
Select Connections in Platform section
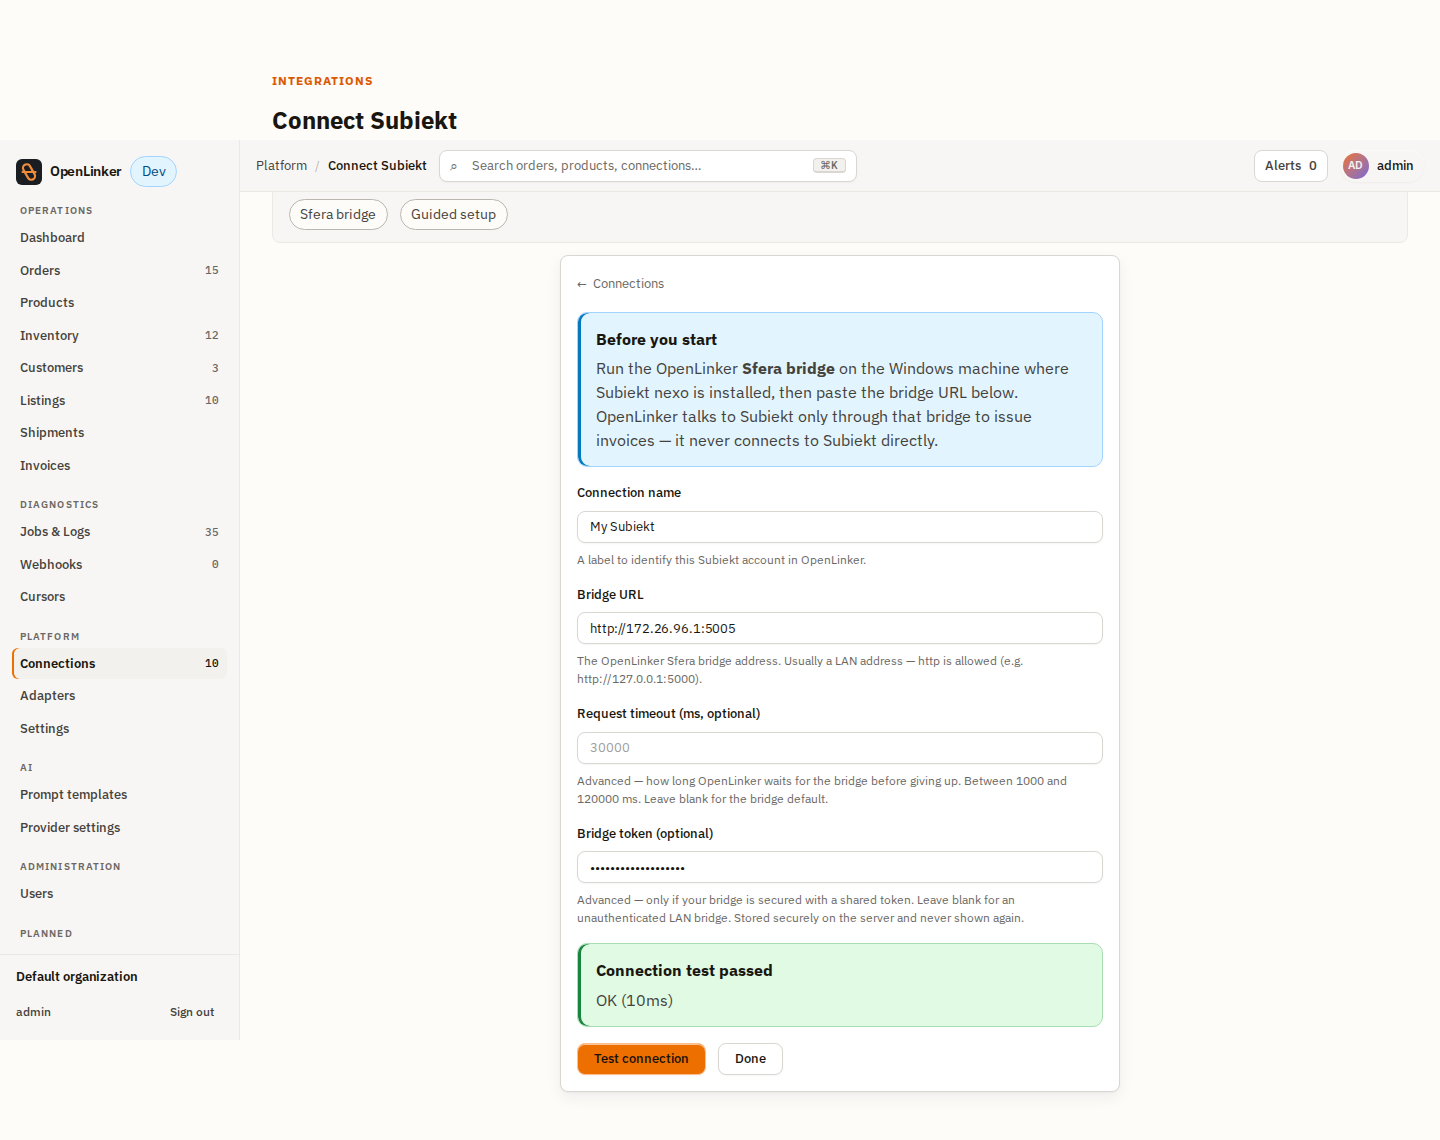click(120, 664)
